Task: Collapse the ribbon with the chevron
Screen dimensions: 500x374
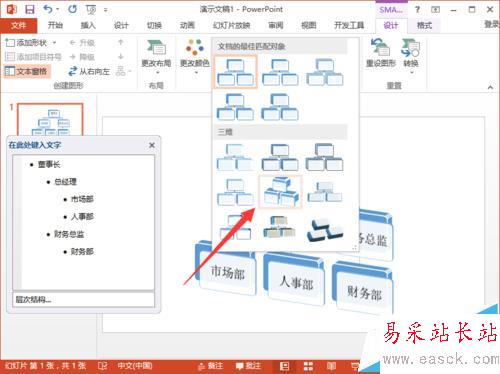Action: (490, 87)
